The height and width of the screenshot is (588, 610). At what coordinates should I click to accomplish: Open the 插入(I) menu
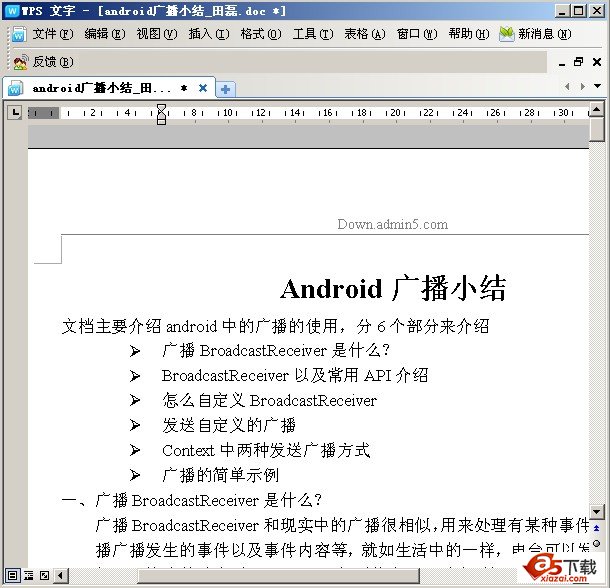coord(209,34)
